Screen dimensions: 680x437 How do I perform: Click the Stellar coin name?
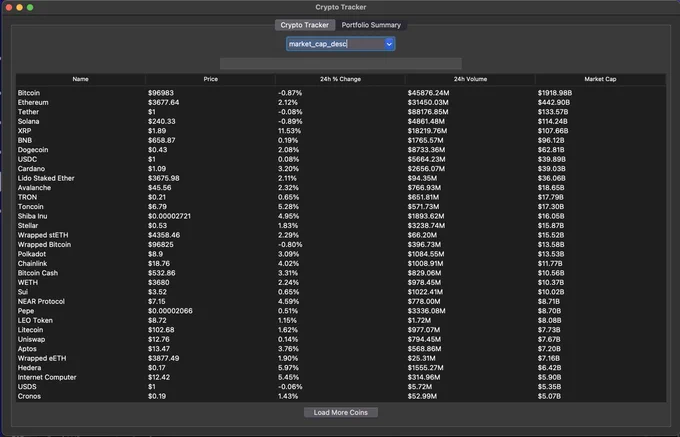(x=28, y=226)
